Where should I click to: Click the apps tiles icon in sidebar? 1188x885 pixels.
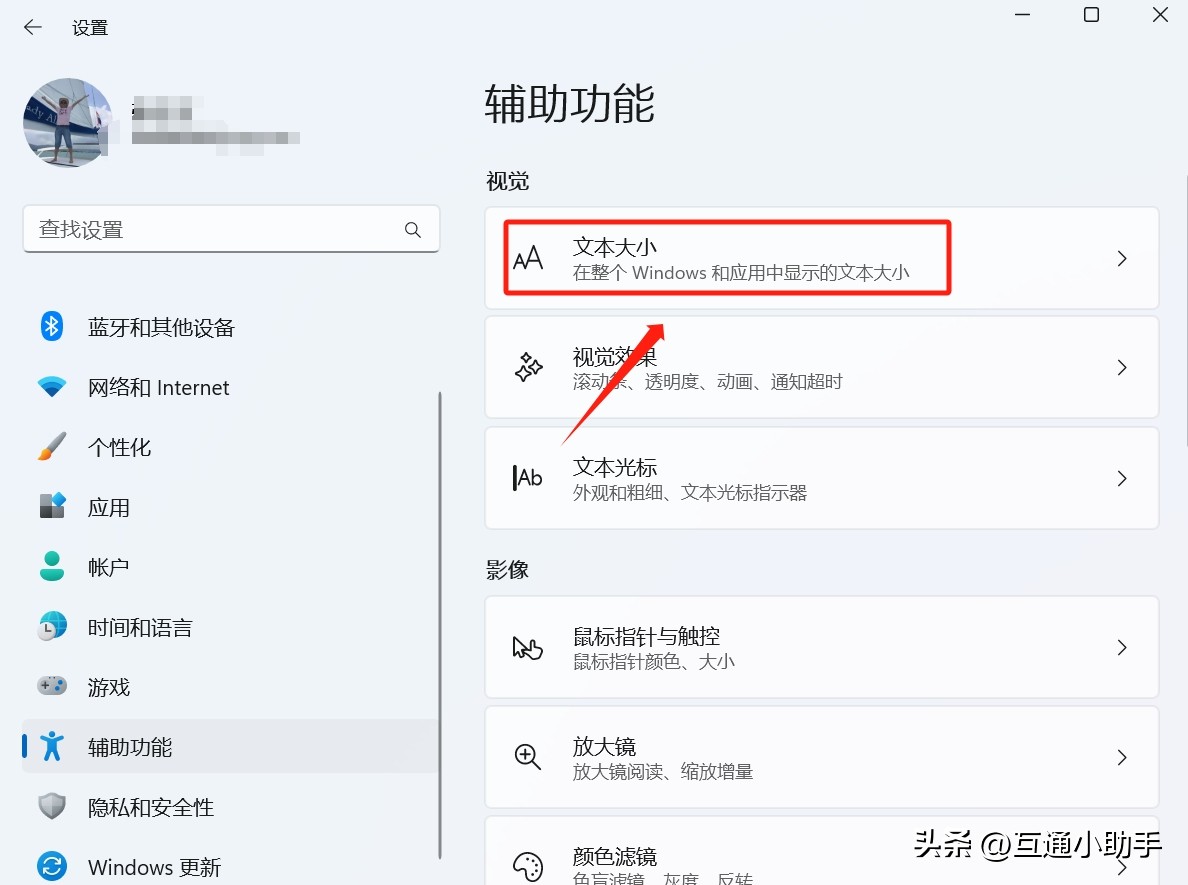tap(52, 506)
